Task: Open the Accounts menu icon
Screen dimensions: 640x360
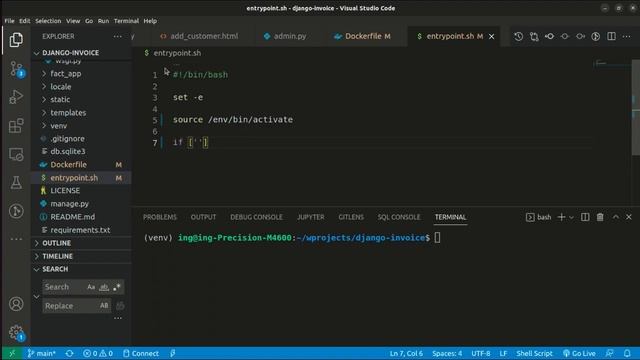Action: pyautogui.click(x=16, y=304)
